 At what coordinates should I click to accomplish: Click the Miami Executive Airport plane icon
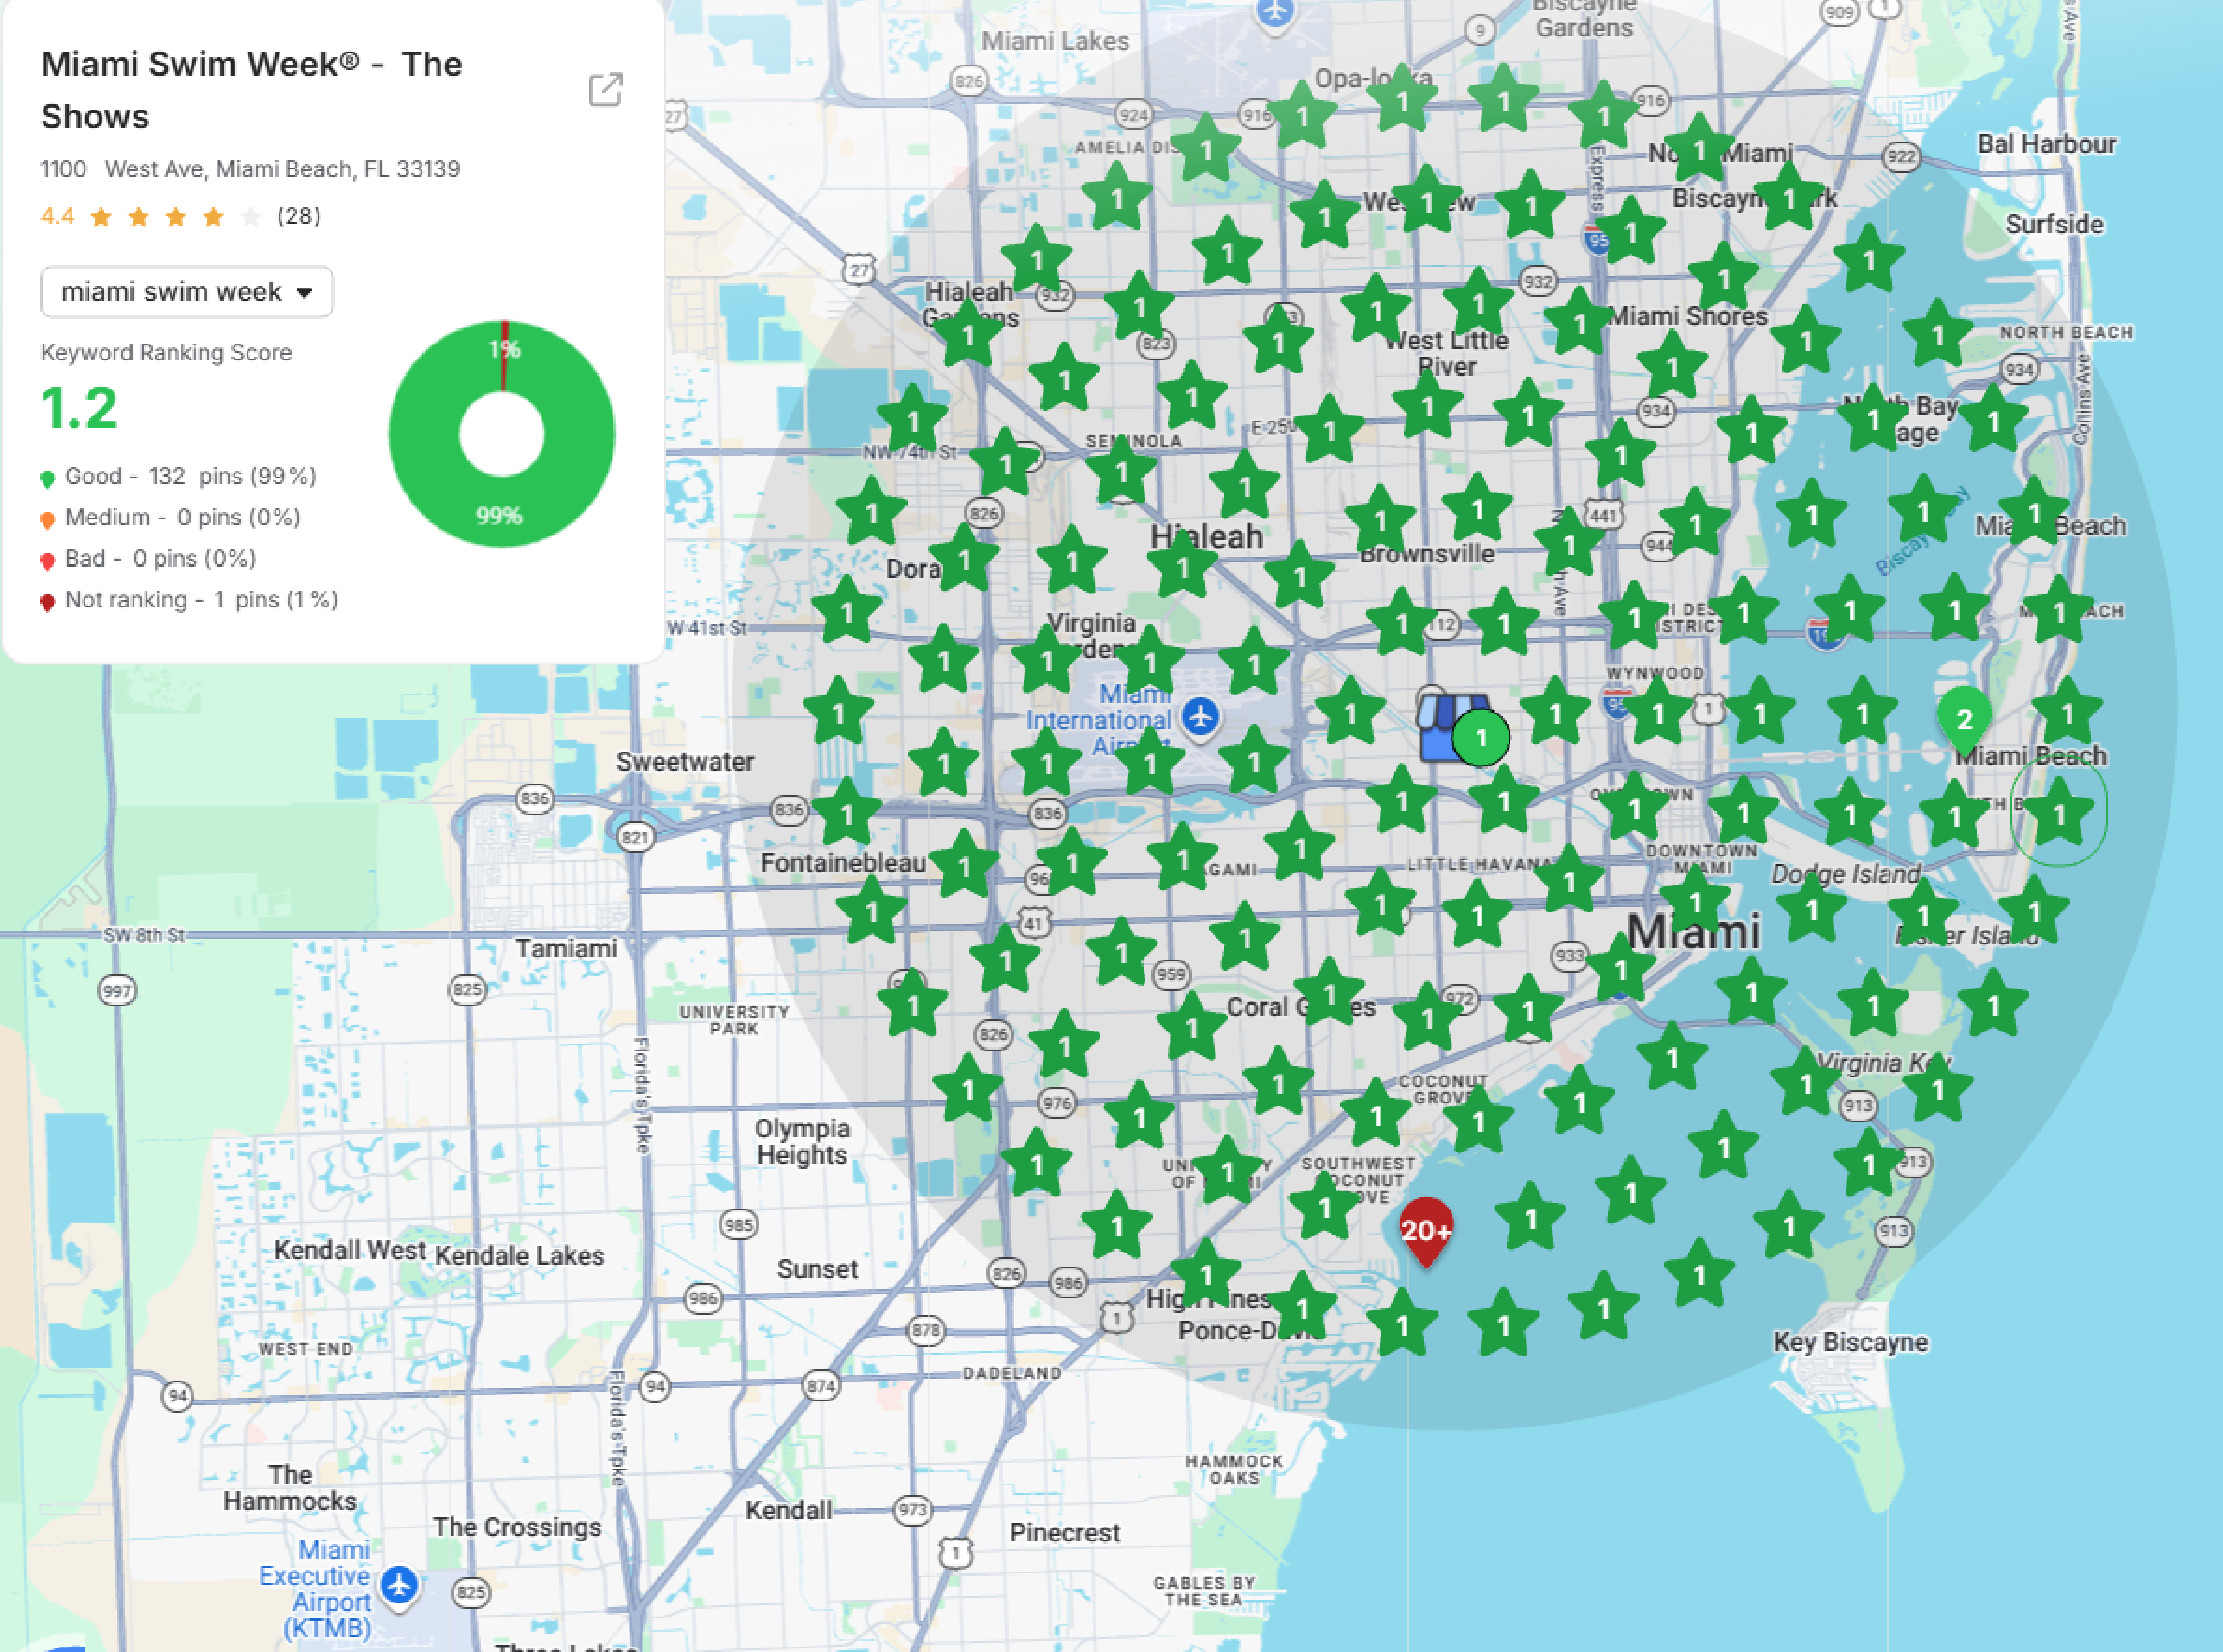tap(400, 1585)
